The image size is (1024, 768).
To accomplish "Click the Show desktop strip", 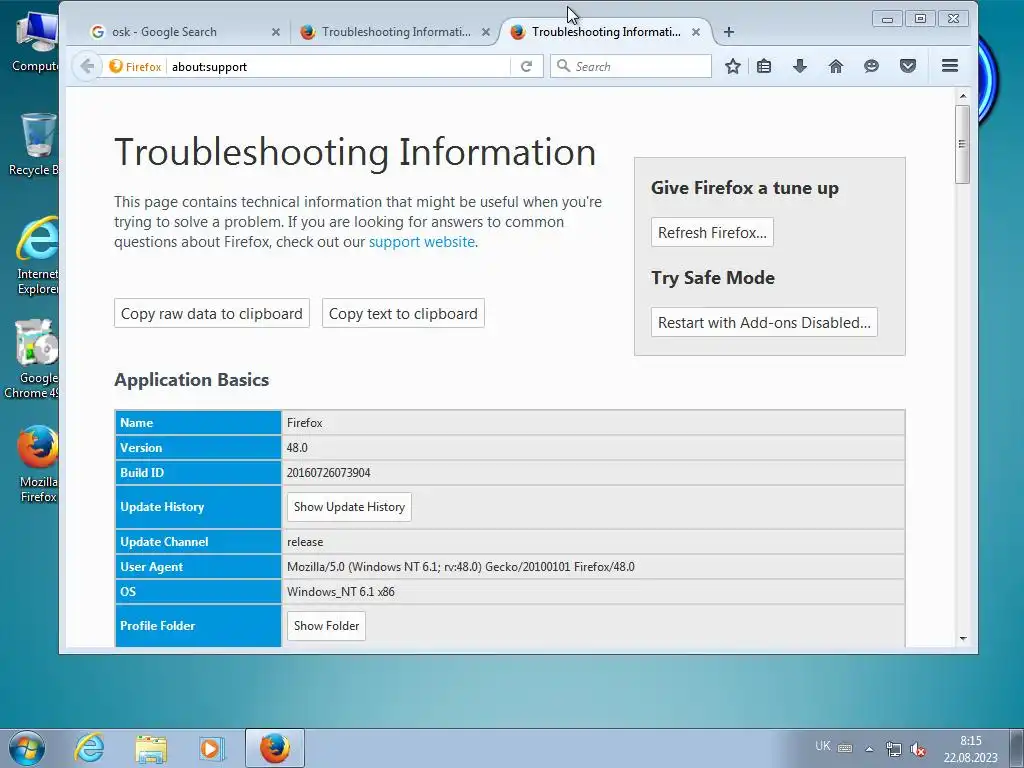I will [1017, 748].
